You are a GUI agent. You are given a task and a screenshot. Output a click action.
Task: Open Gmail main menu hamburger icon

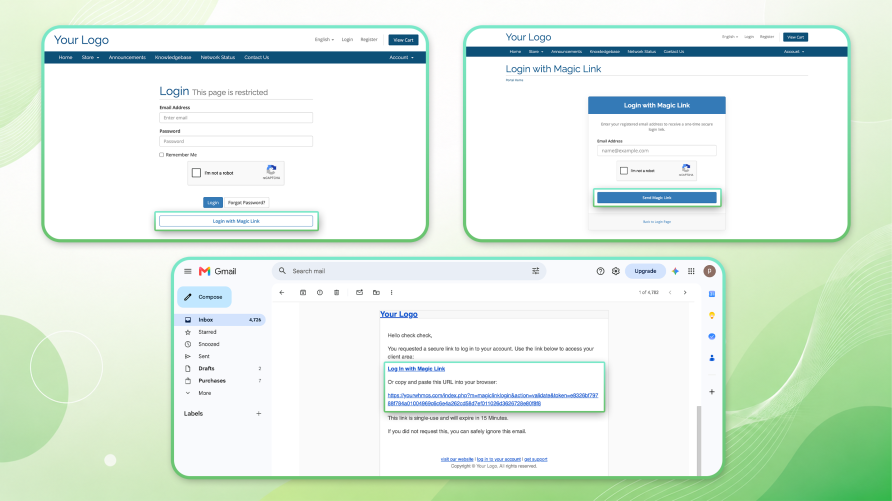point(188,271)
